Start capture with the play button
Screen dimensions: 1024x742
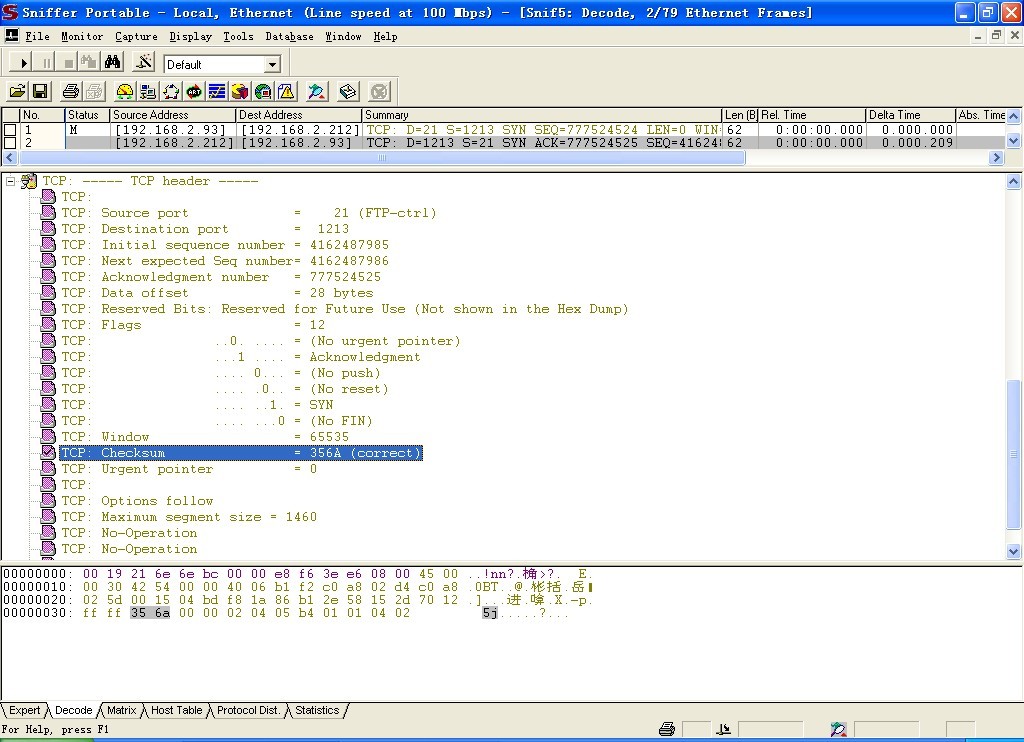coord(22,63)
